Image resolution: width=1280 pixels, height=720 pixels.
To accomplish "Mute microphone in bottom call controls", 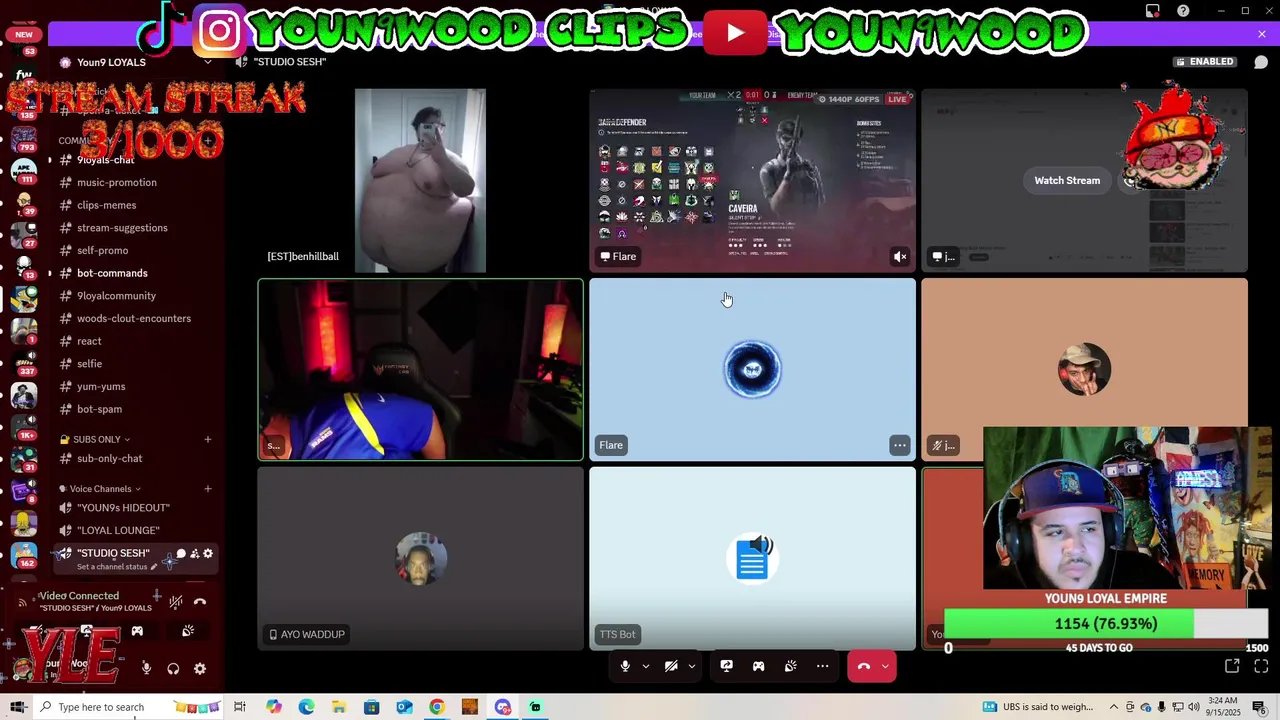I will pos(625,666).
